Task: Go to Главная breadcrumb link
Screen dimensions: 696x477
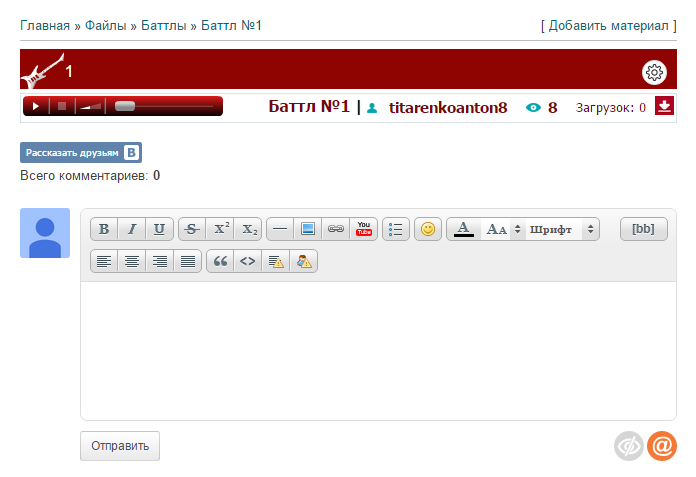Action: pyautogui.click(x=45, y=26)
